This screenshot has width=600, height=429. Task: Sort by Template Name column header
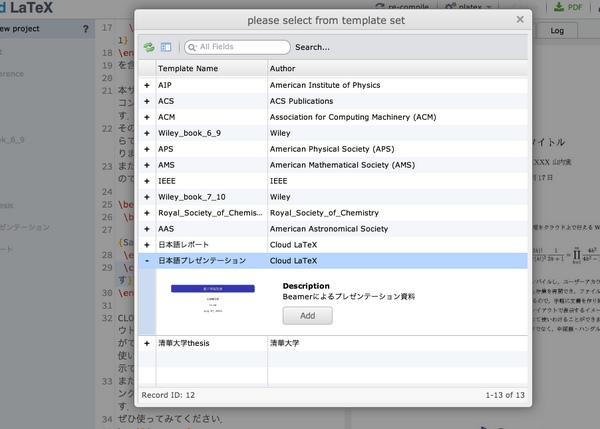pyautogui.click(x=212, y=69)
